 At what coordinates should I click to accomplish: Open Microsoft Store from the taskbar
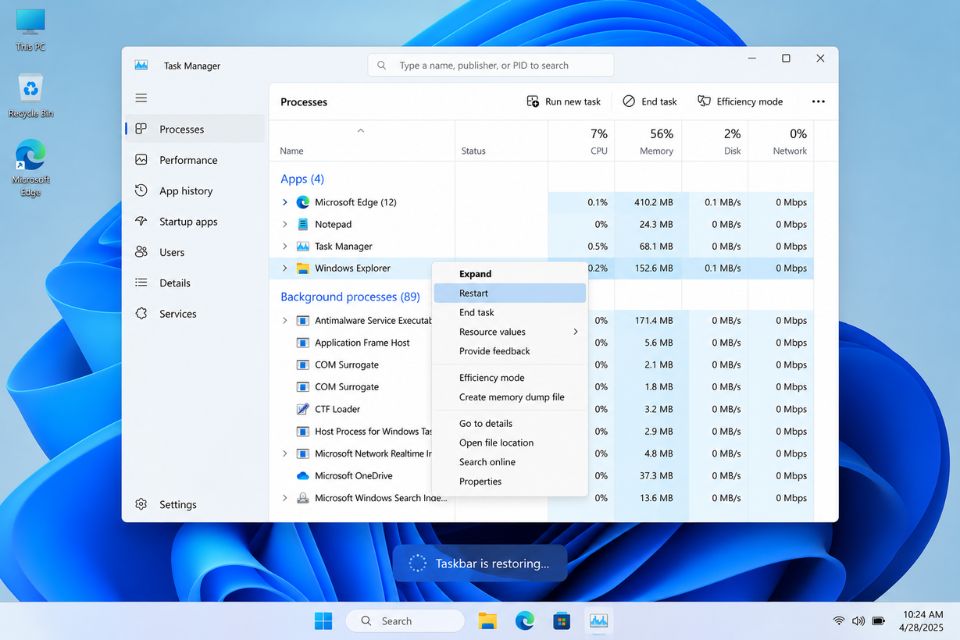pyautogui.click(x=561, y=621)
